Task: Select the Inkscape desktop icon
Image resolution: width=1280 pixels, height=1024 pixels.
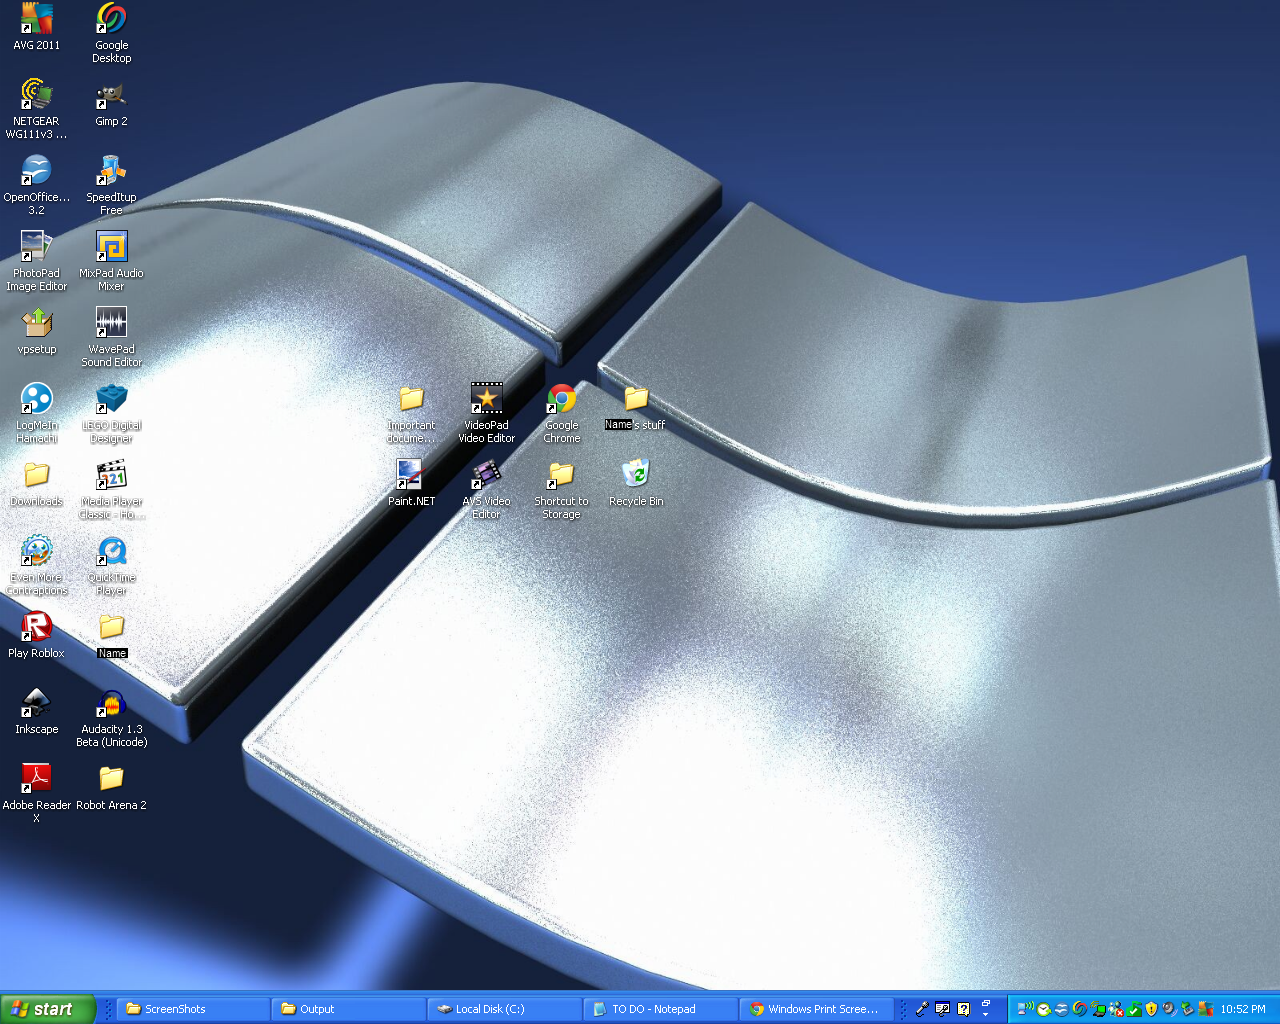Action: 37,711
